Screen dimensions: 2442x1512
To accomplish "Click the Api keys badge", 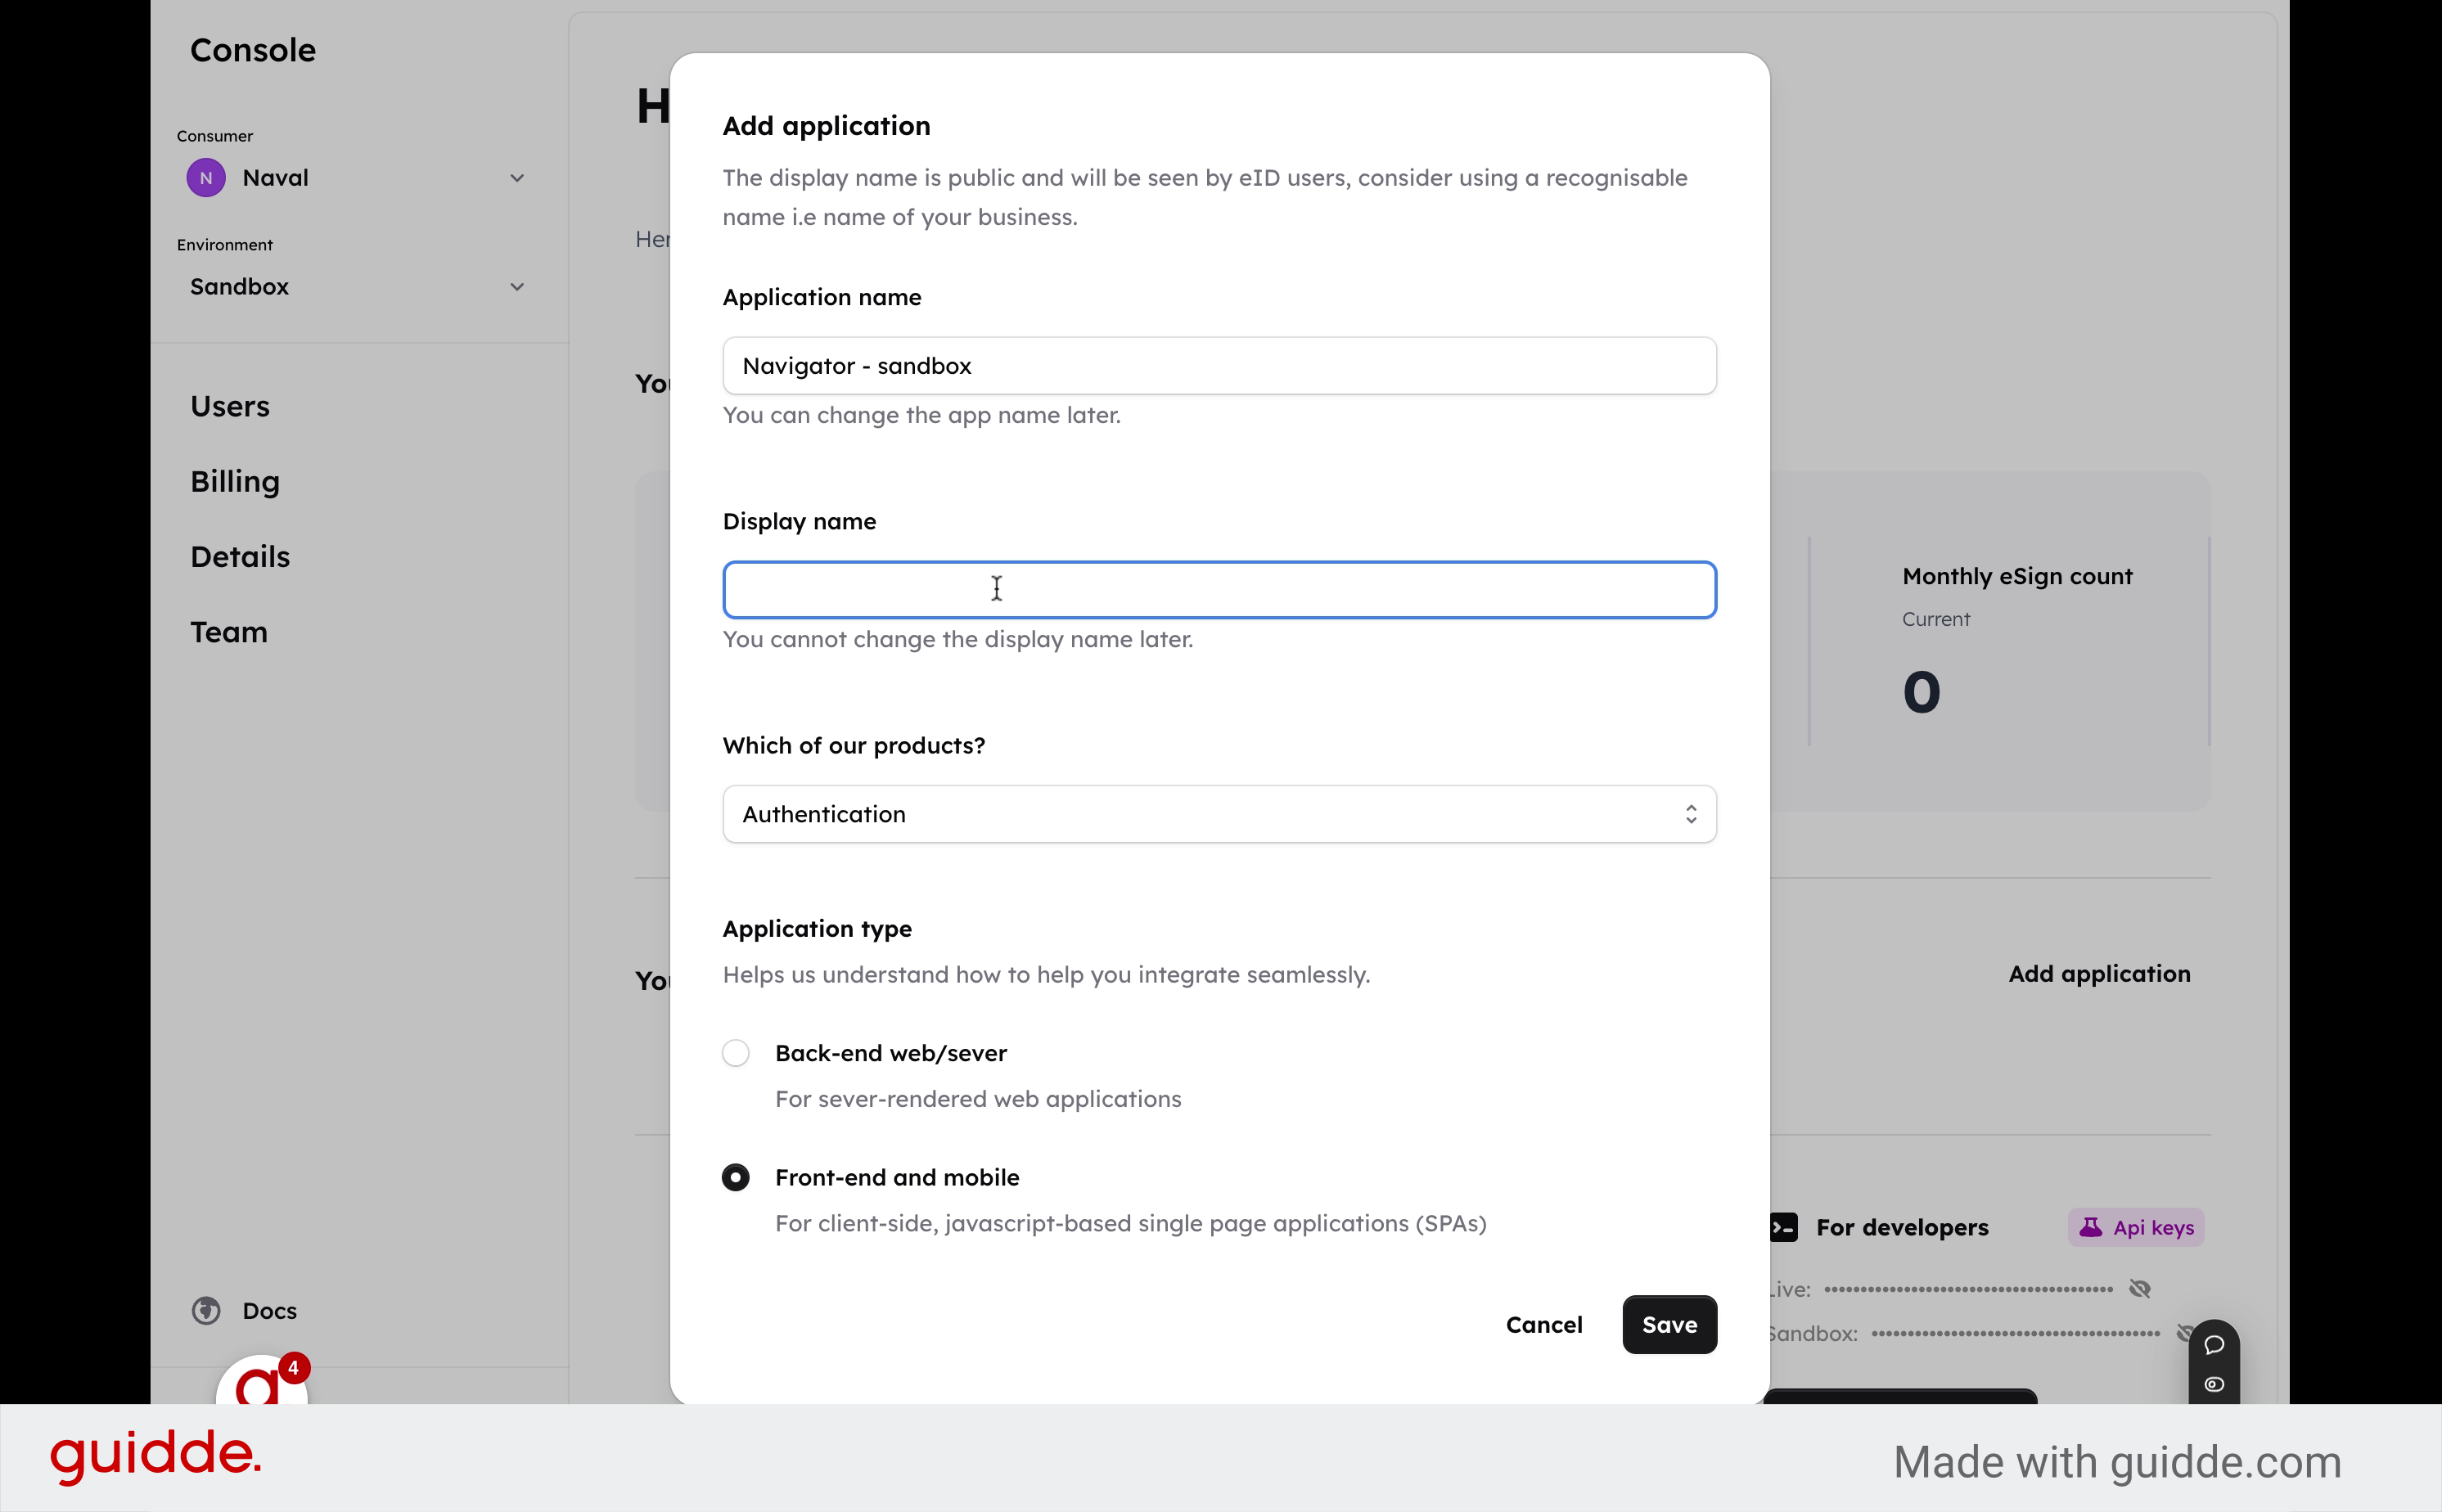I will click(2136, 1227).
